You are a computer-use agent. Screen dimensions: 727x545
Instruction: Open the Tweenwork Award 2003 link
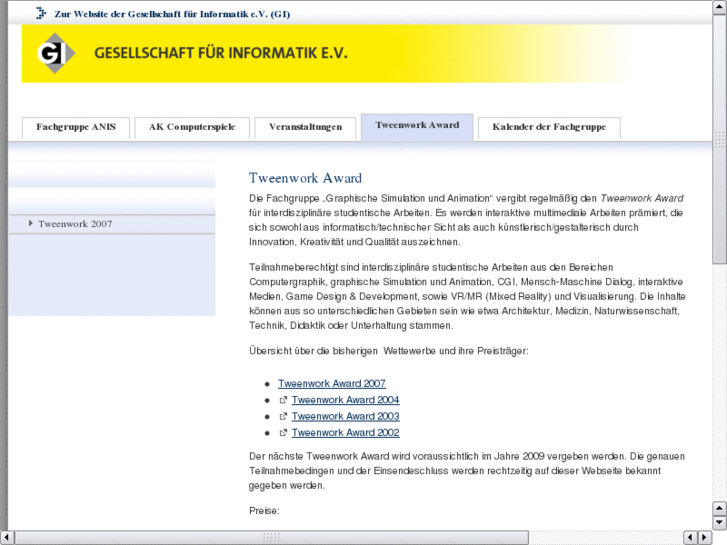point(345,417)
